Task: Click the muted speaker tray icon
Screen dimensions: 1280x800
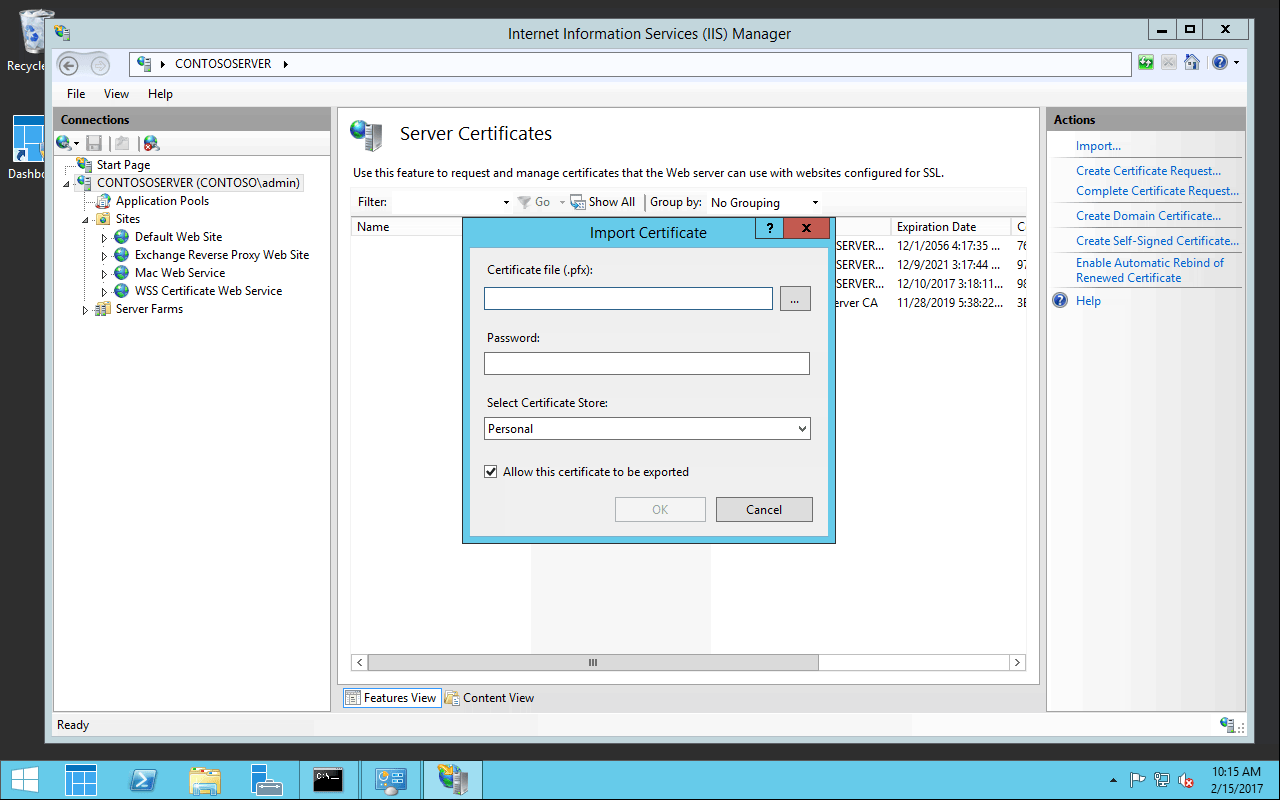Action: point(1186,780)
